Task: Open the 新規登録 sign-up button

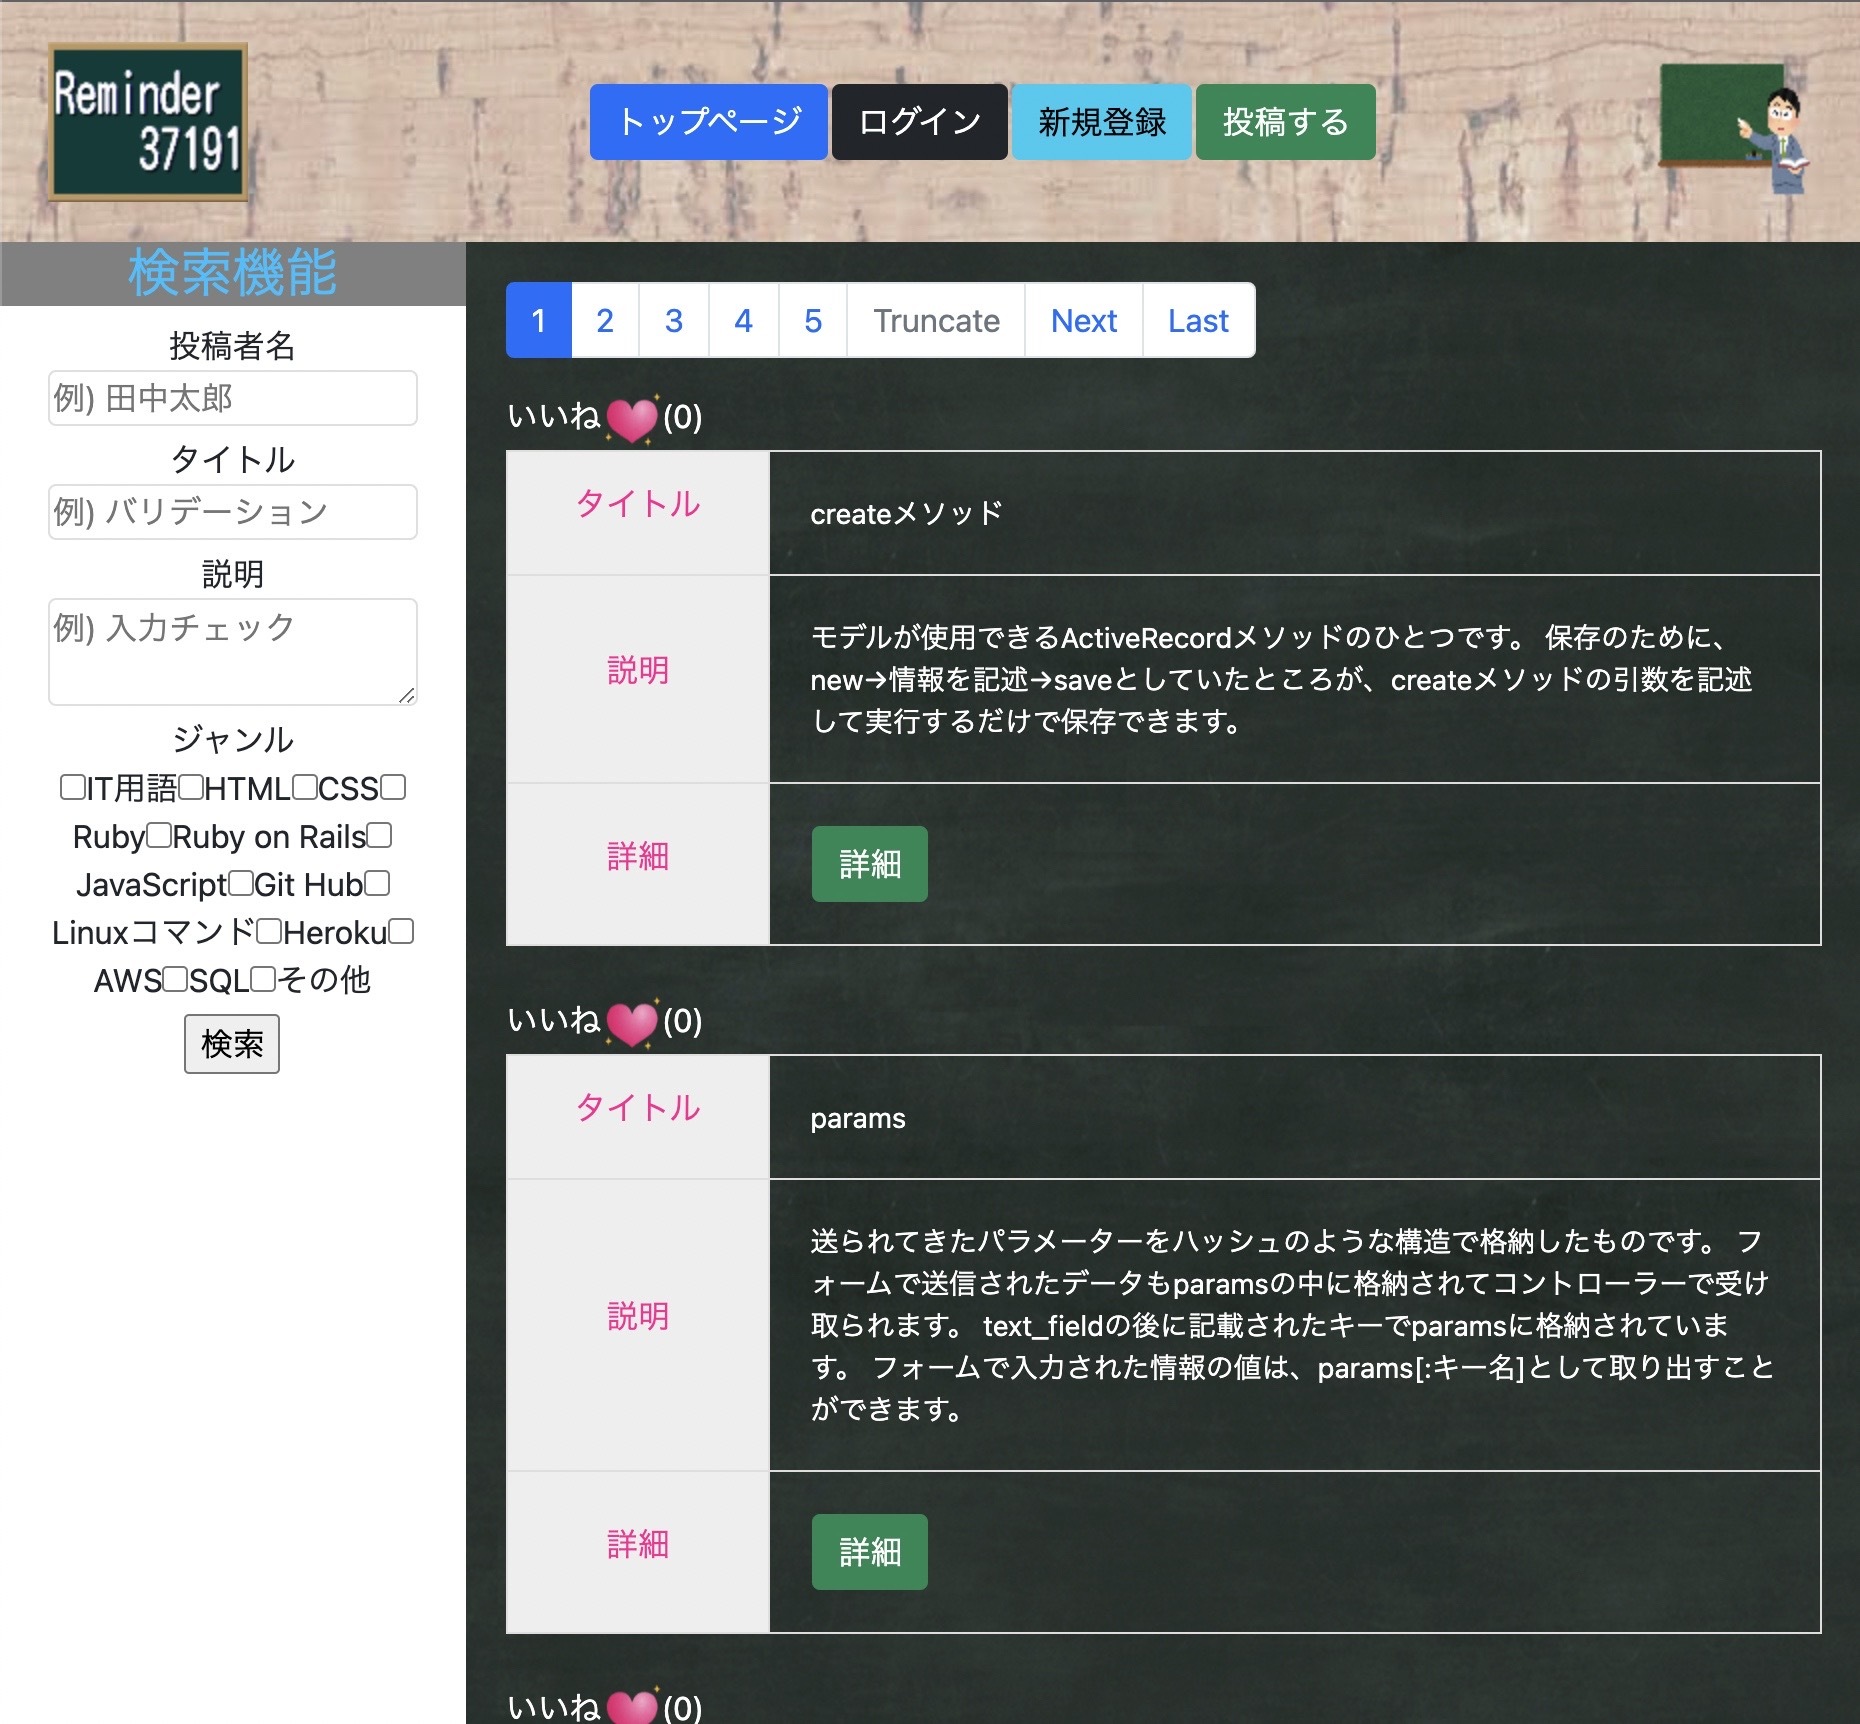Action: (x=1102, y=122)
